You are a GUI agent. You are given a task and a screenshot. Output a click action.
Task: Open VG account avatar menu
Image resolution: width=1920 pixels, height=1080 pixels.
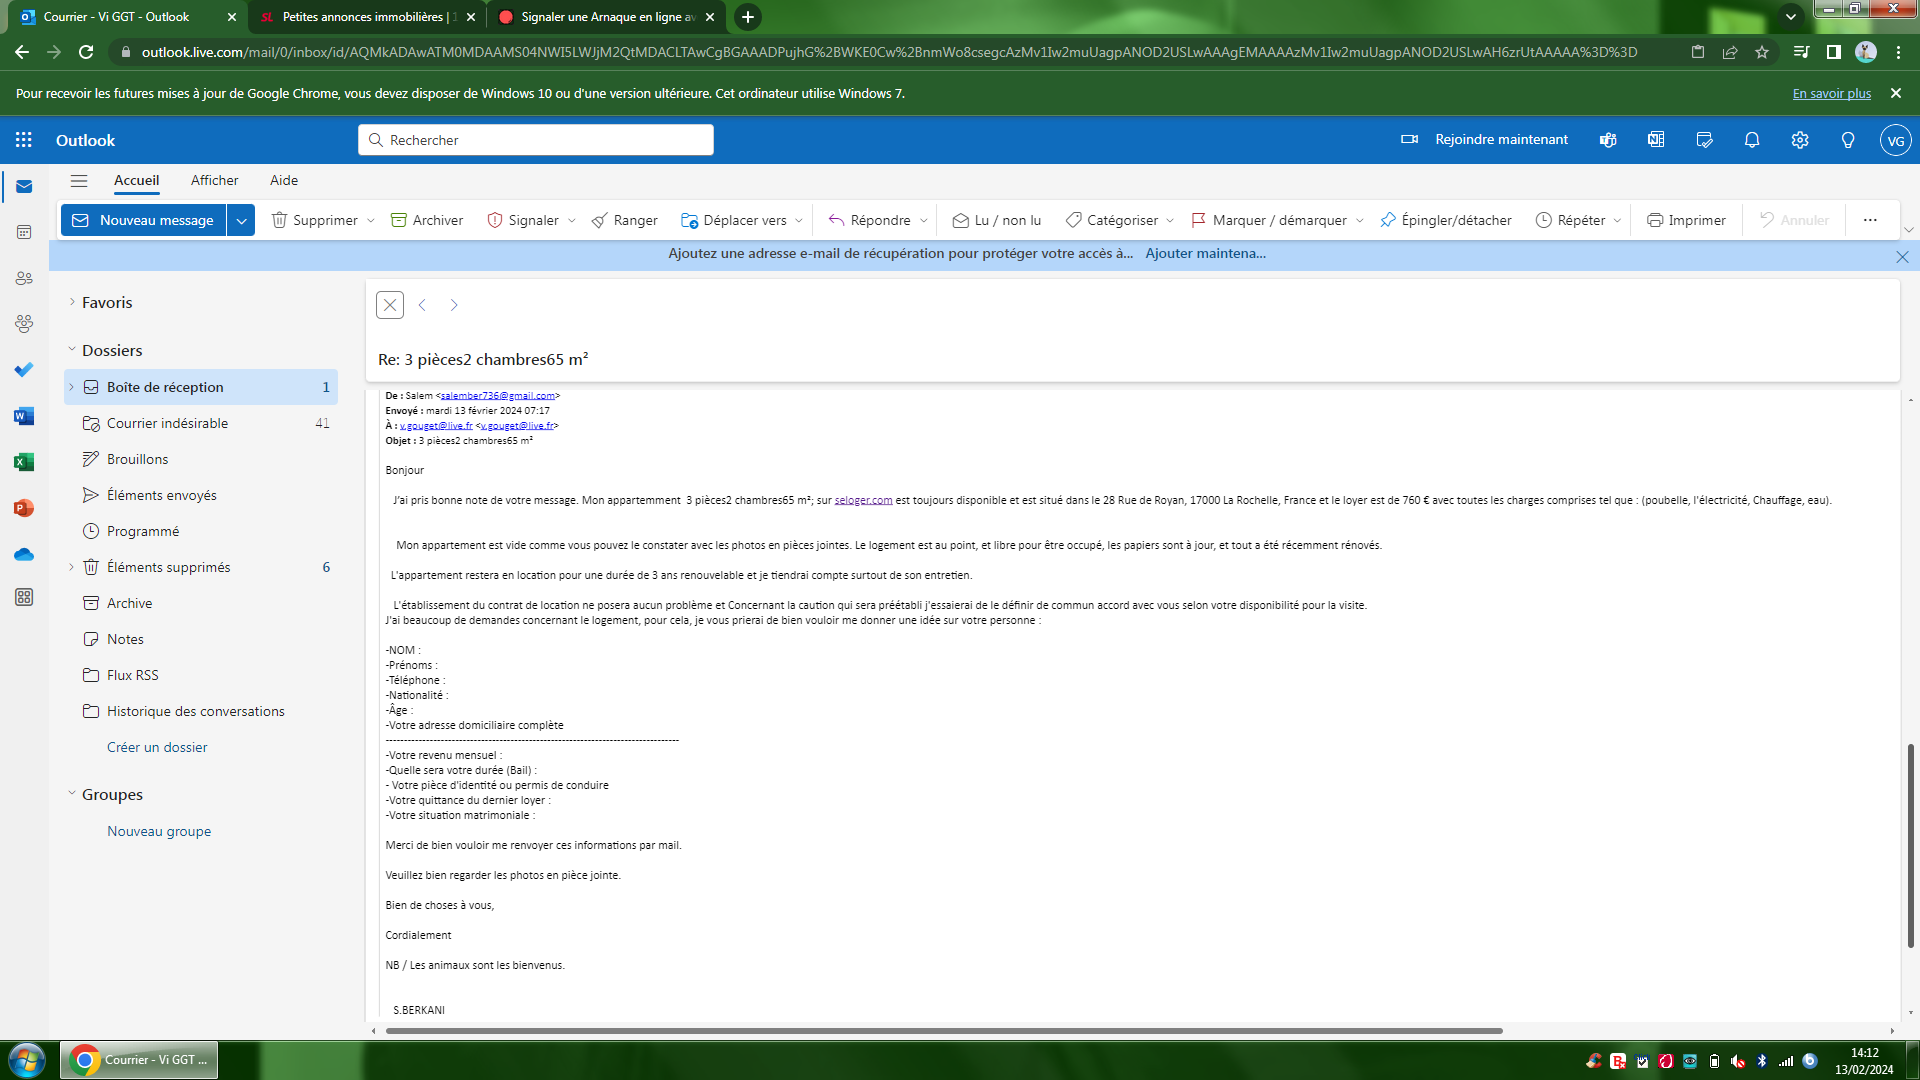click(x=1895, y=140)
